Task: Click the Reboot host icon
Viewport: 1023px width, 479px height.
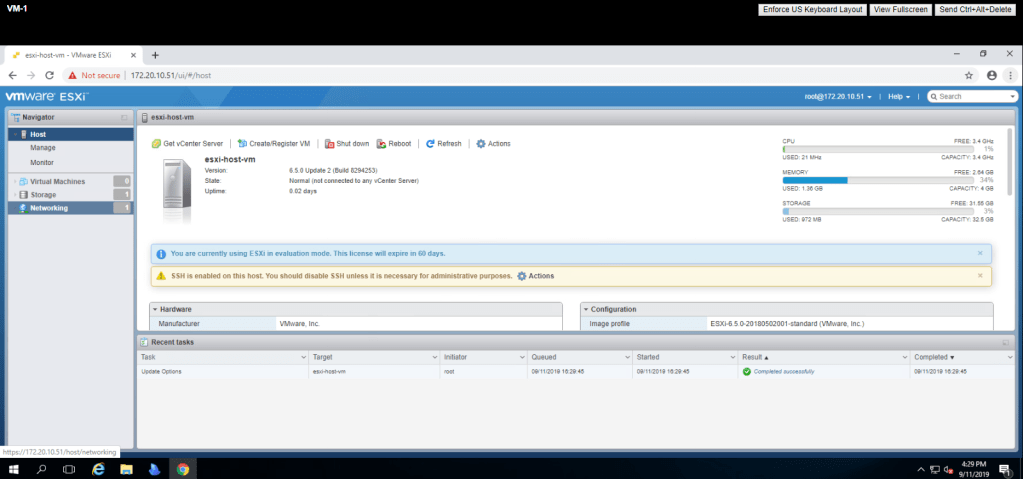Action: (x=382, y=144)
